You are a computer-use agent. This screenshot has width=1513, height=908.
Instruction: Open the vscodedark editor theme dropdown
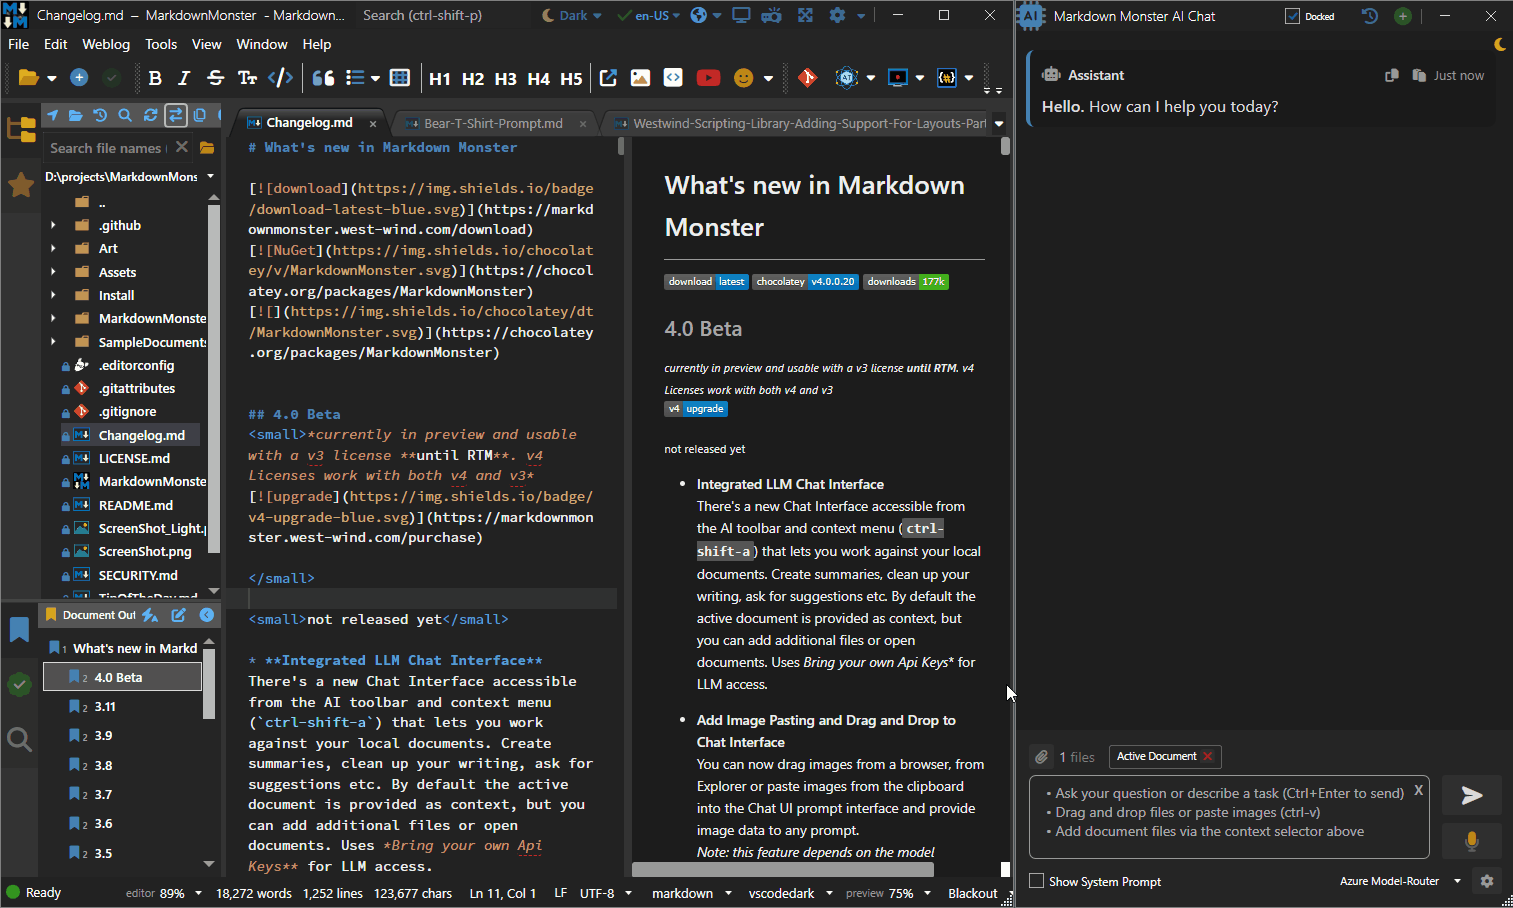pyautogui.click(x=791, y=893)
